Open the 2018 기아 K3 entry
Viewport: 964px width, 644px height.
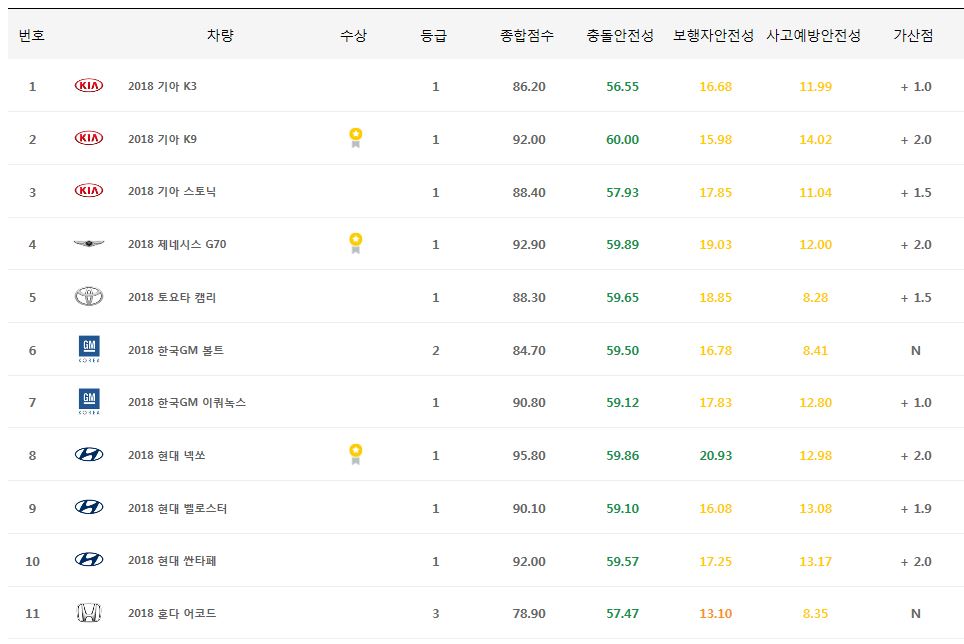[x=162, y=86]
